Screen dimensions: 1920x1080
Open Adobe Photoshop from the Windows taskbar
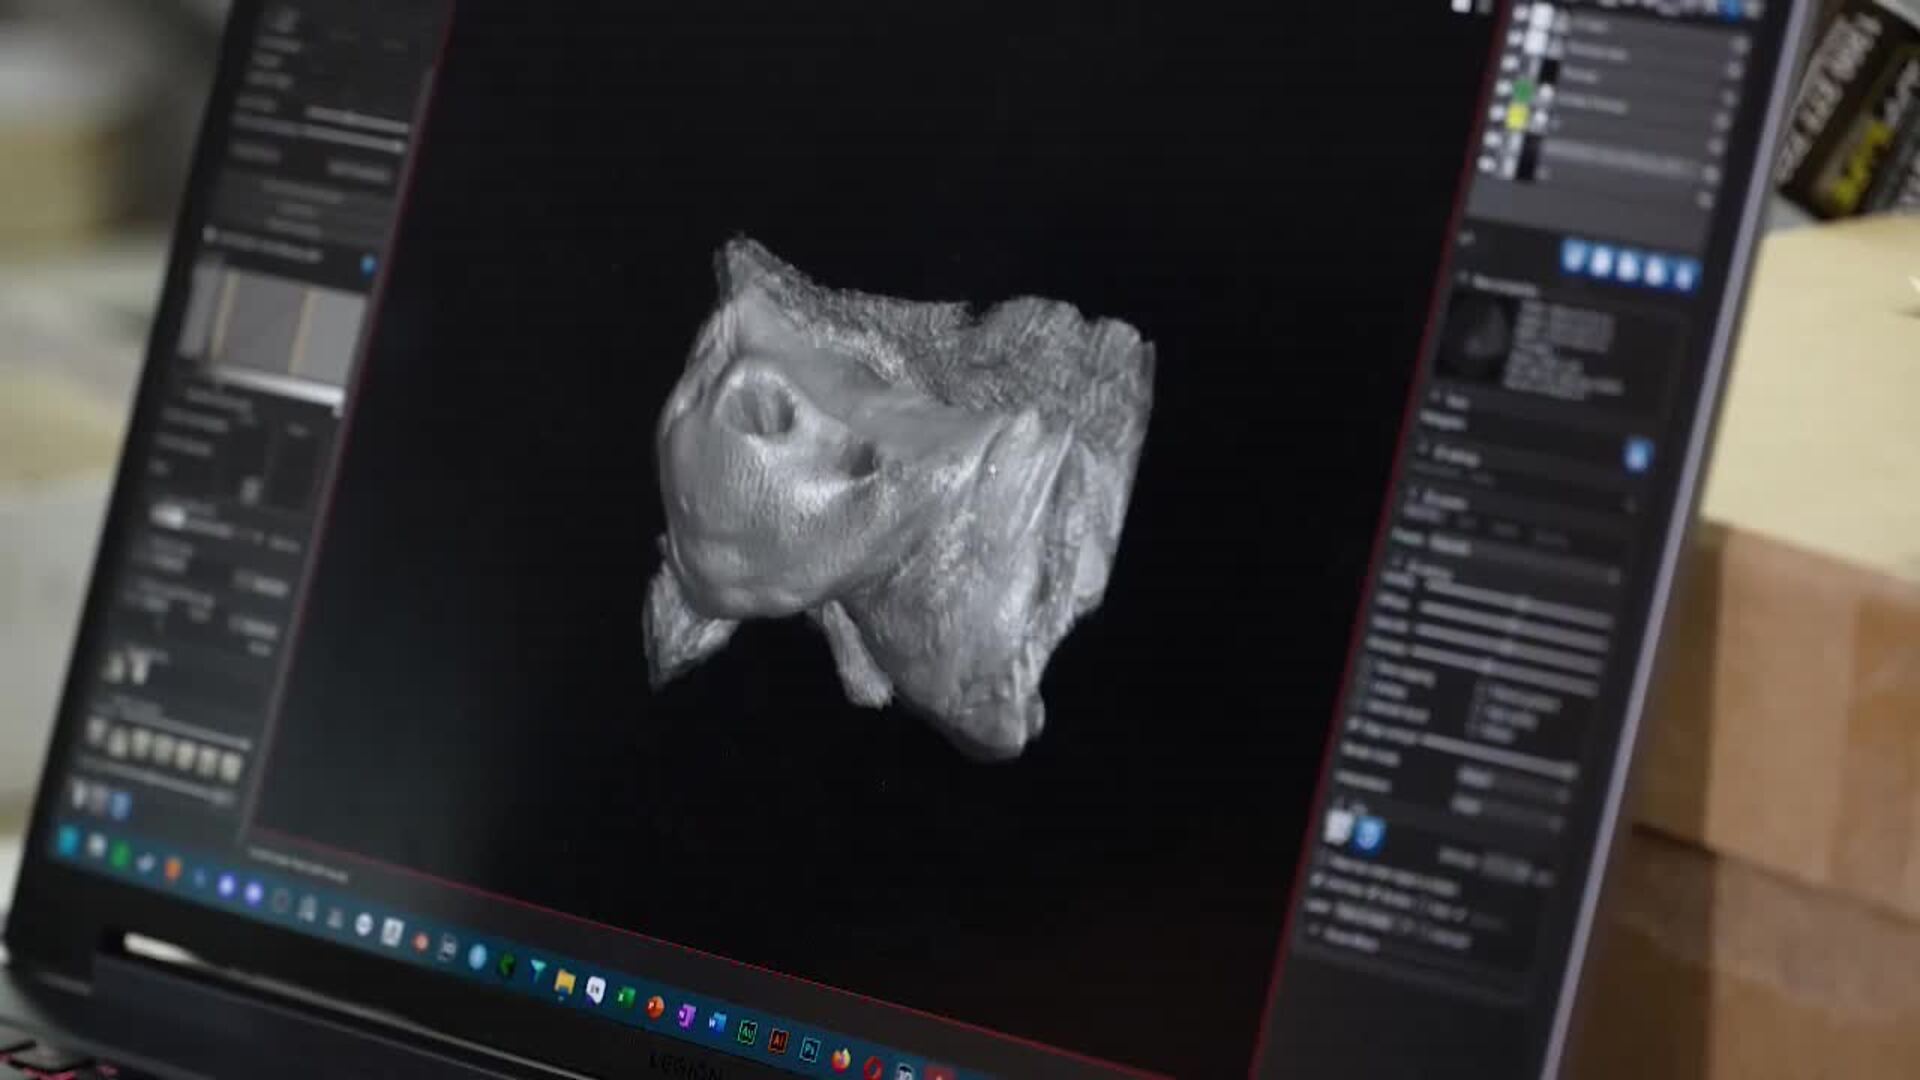pyautogui.click(x=809, y=1049)
